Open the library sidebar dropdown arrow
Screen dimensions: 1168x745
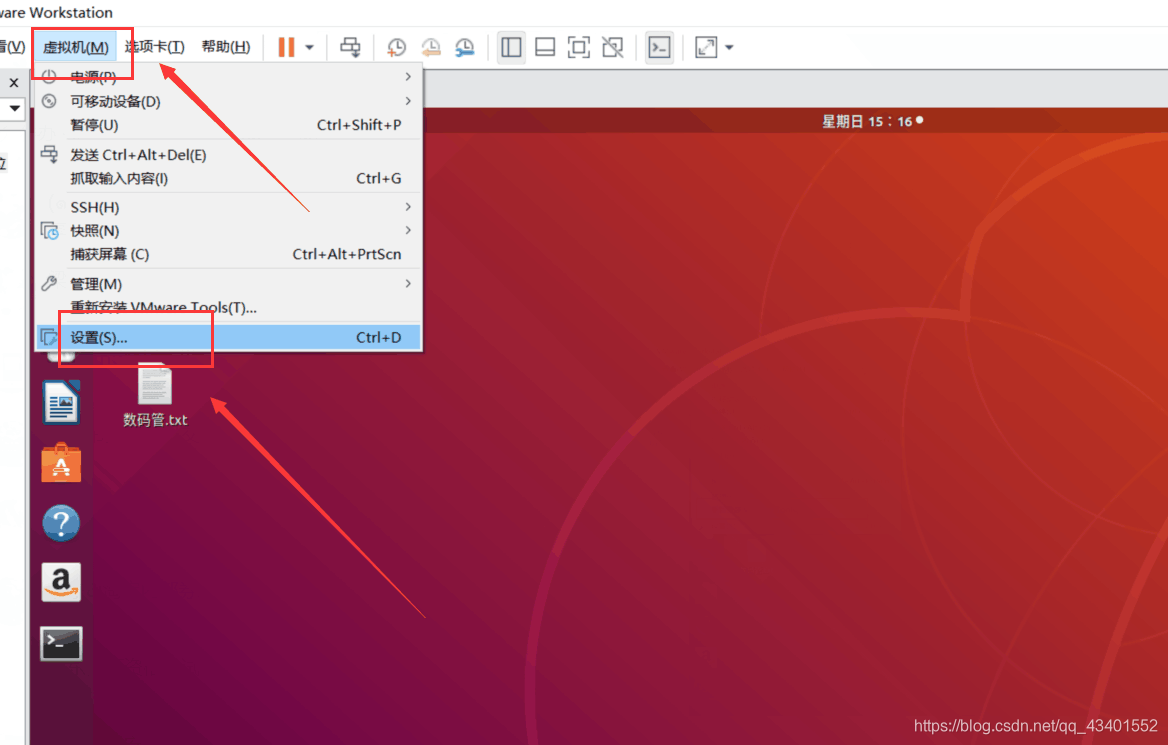click(14, 109)
